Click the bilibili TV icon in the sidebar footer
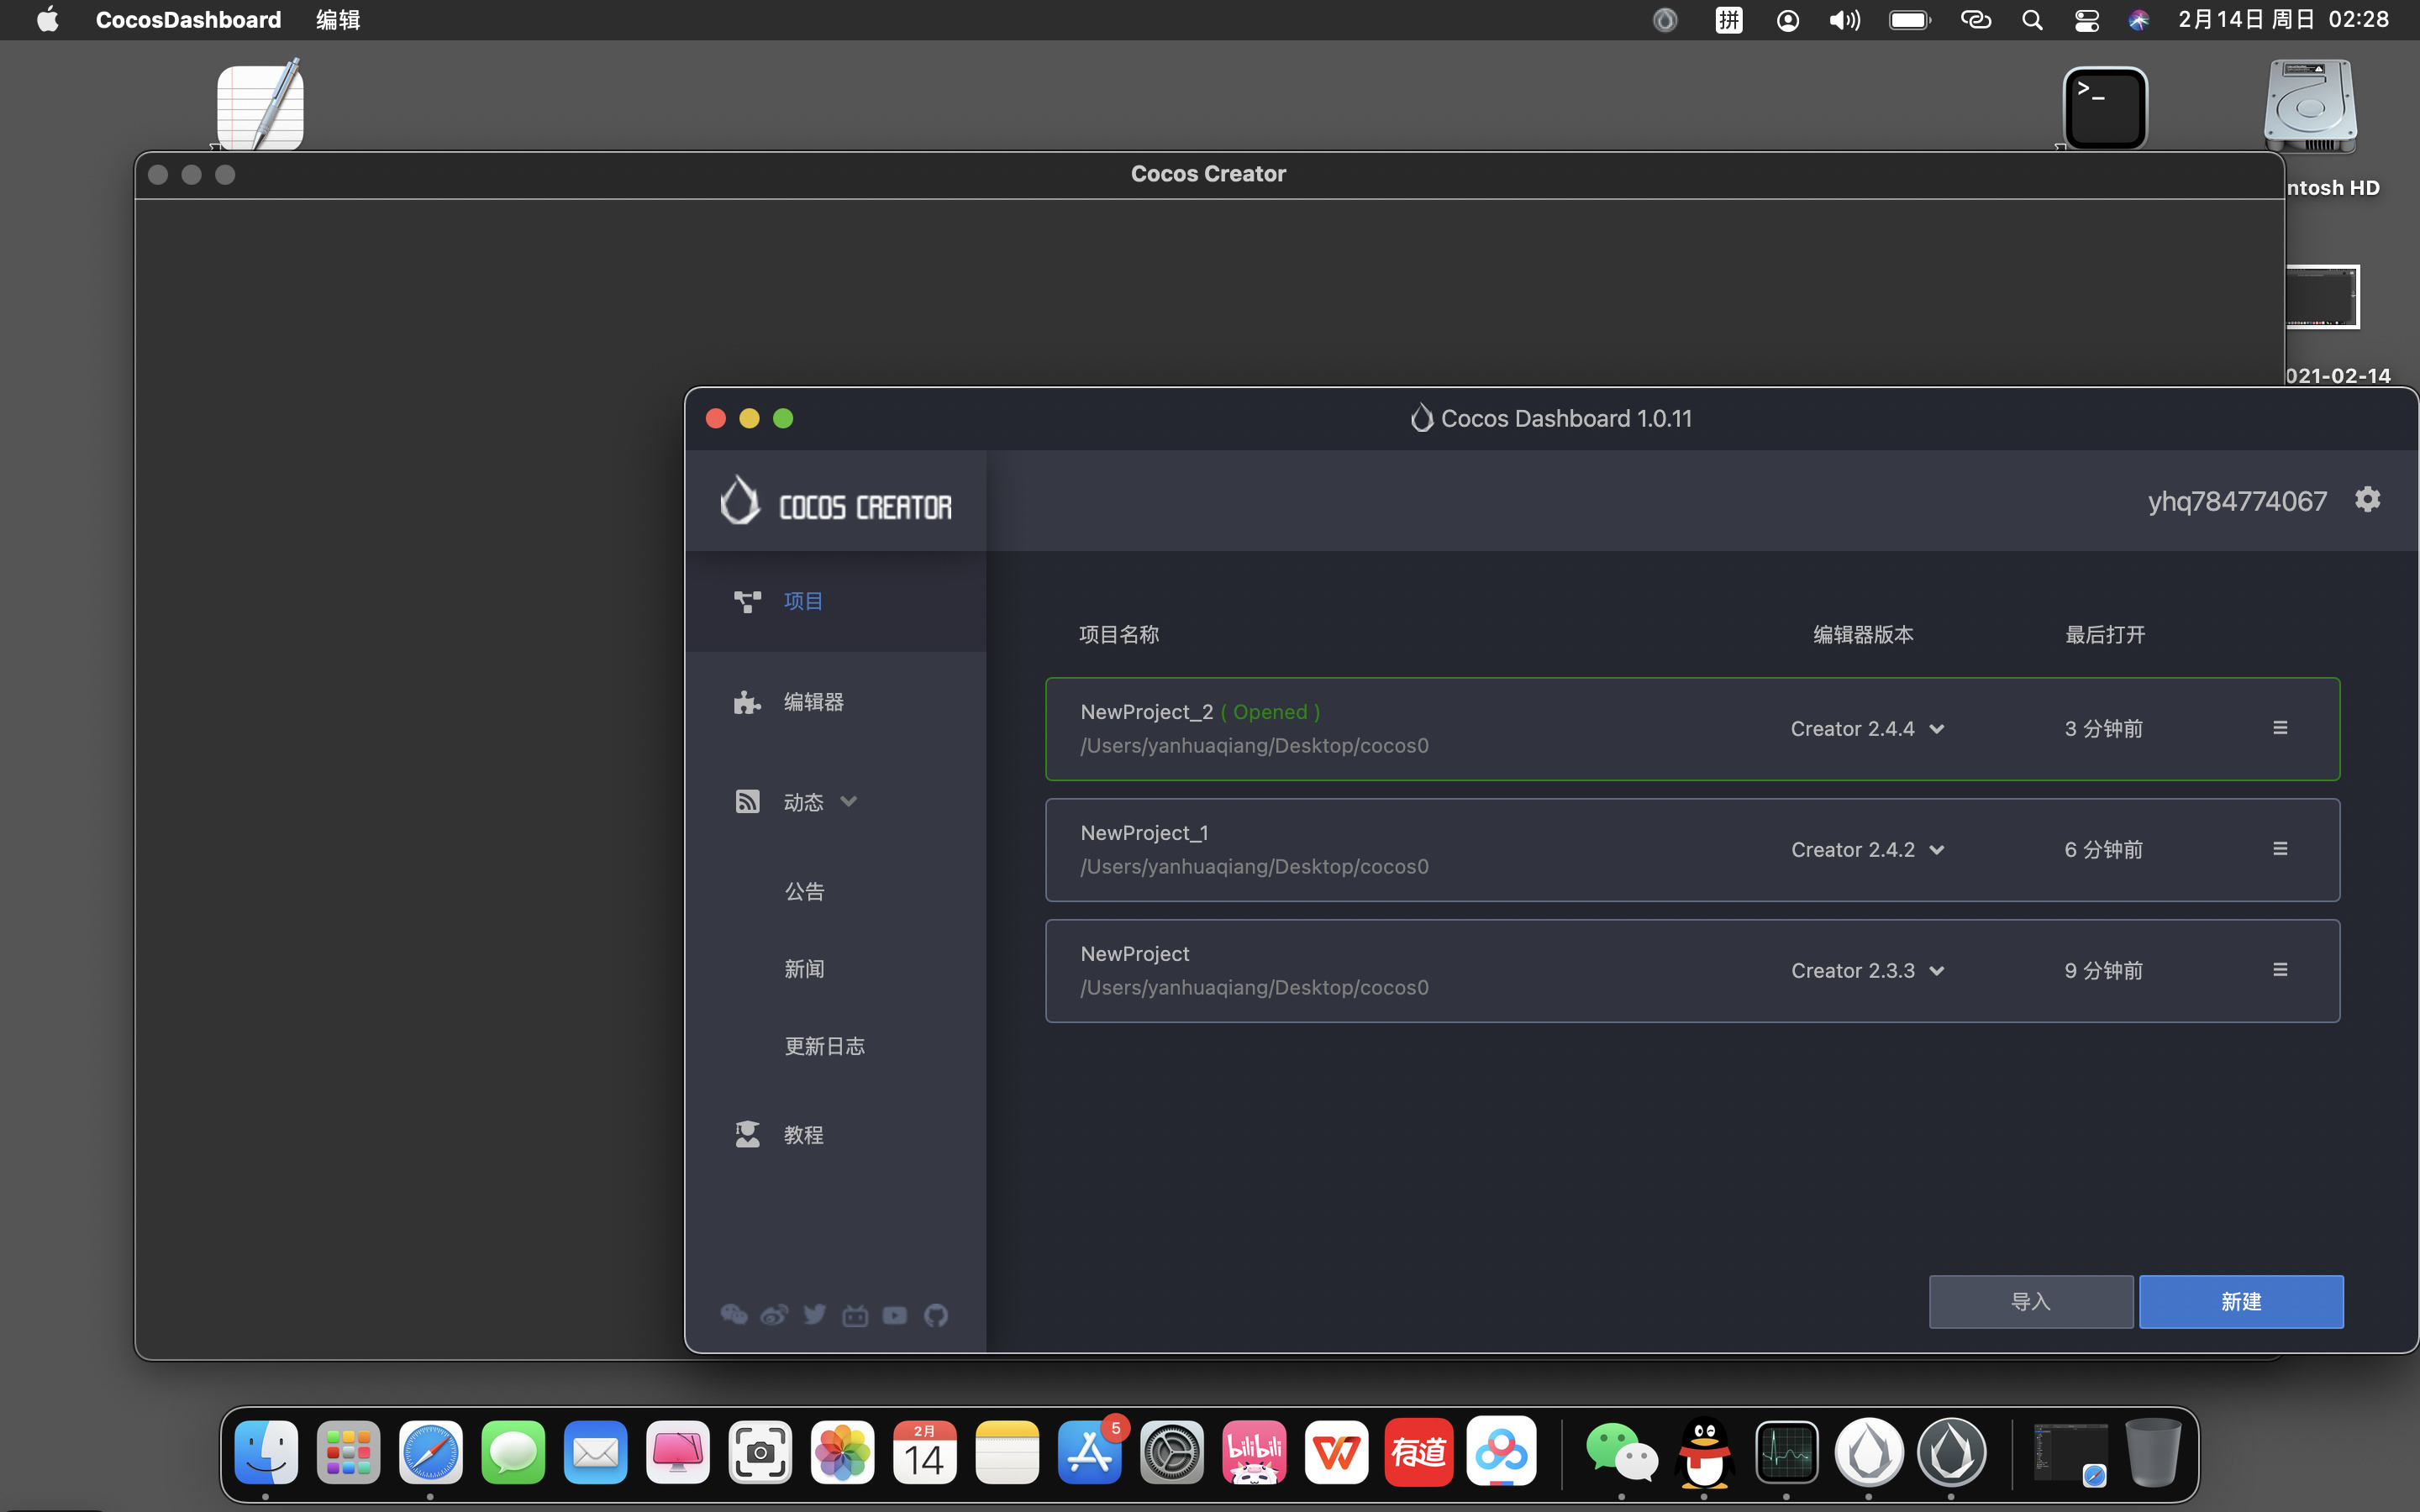The height and width of the screenshot is (1512, 2420). click(x=855, y=1315)
